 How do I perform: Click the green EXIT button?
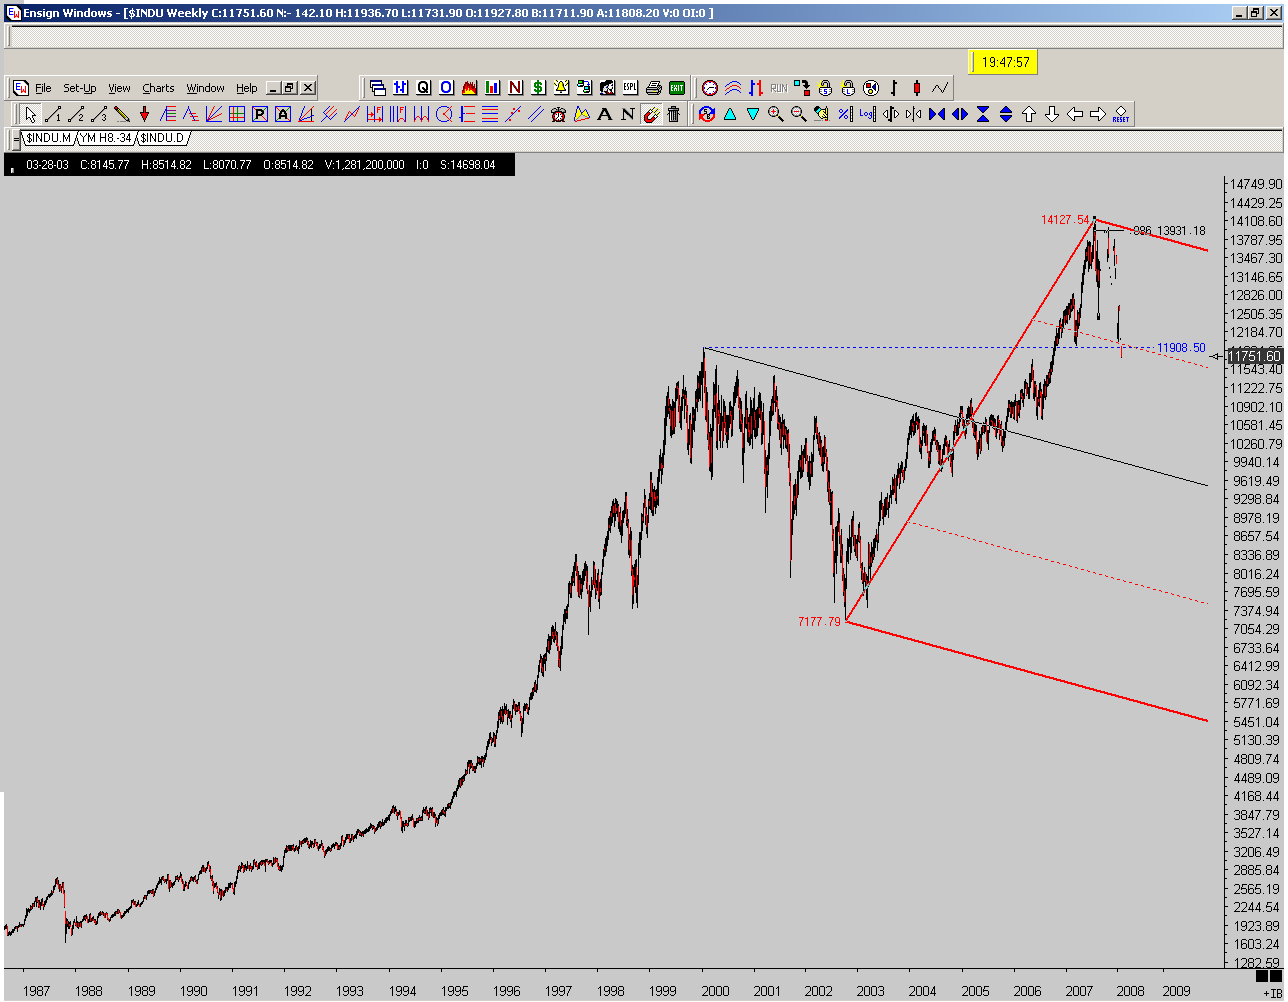coord(677,87)
